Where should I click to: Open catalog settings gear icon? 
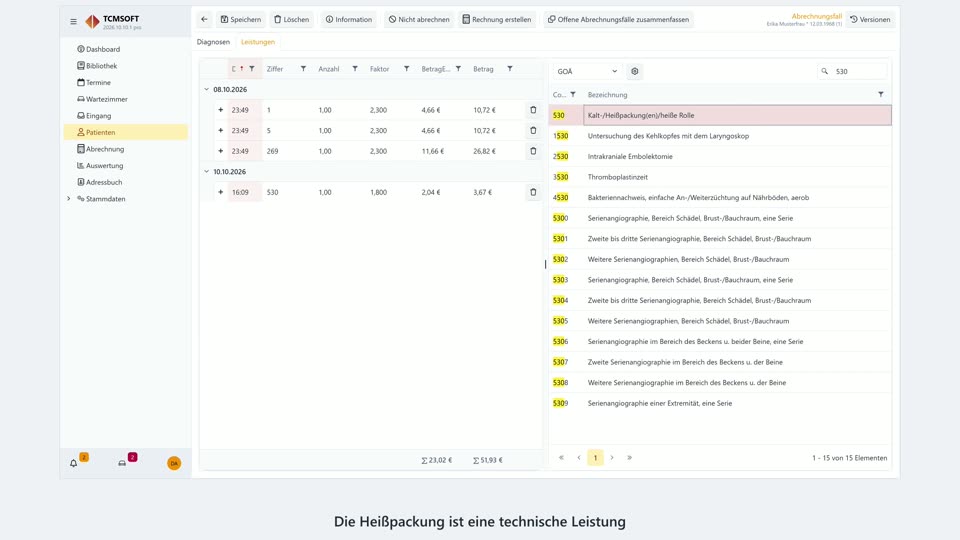pos(635,71)
